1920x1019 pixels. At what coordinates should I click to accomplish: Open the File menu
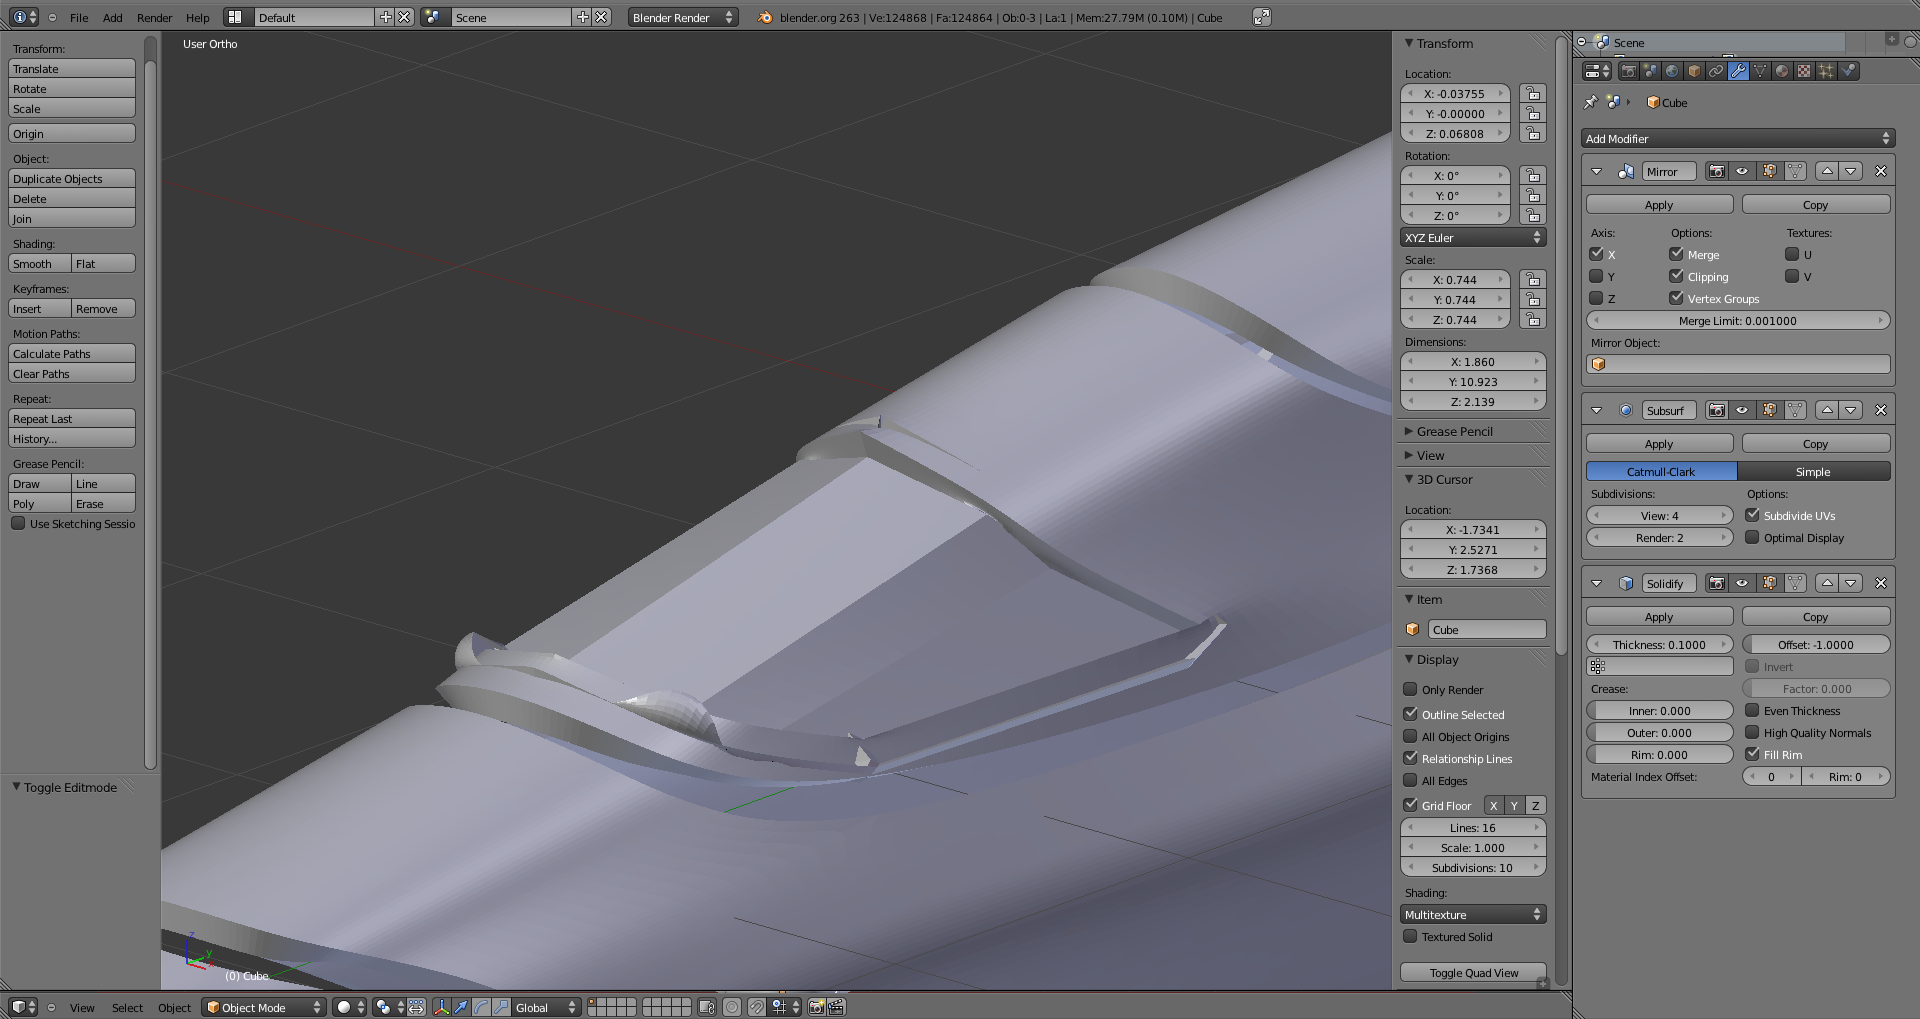tap(79, 17)
